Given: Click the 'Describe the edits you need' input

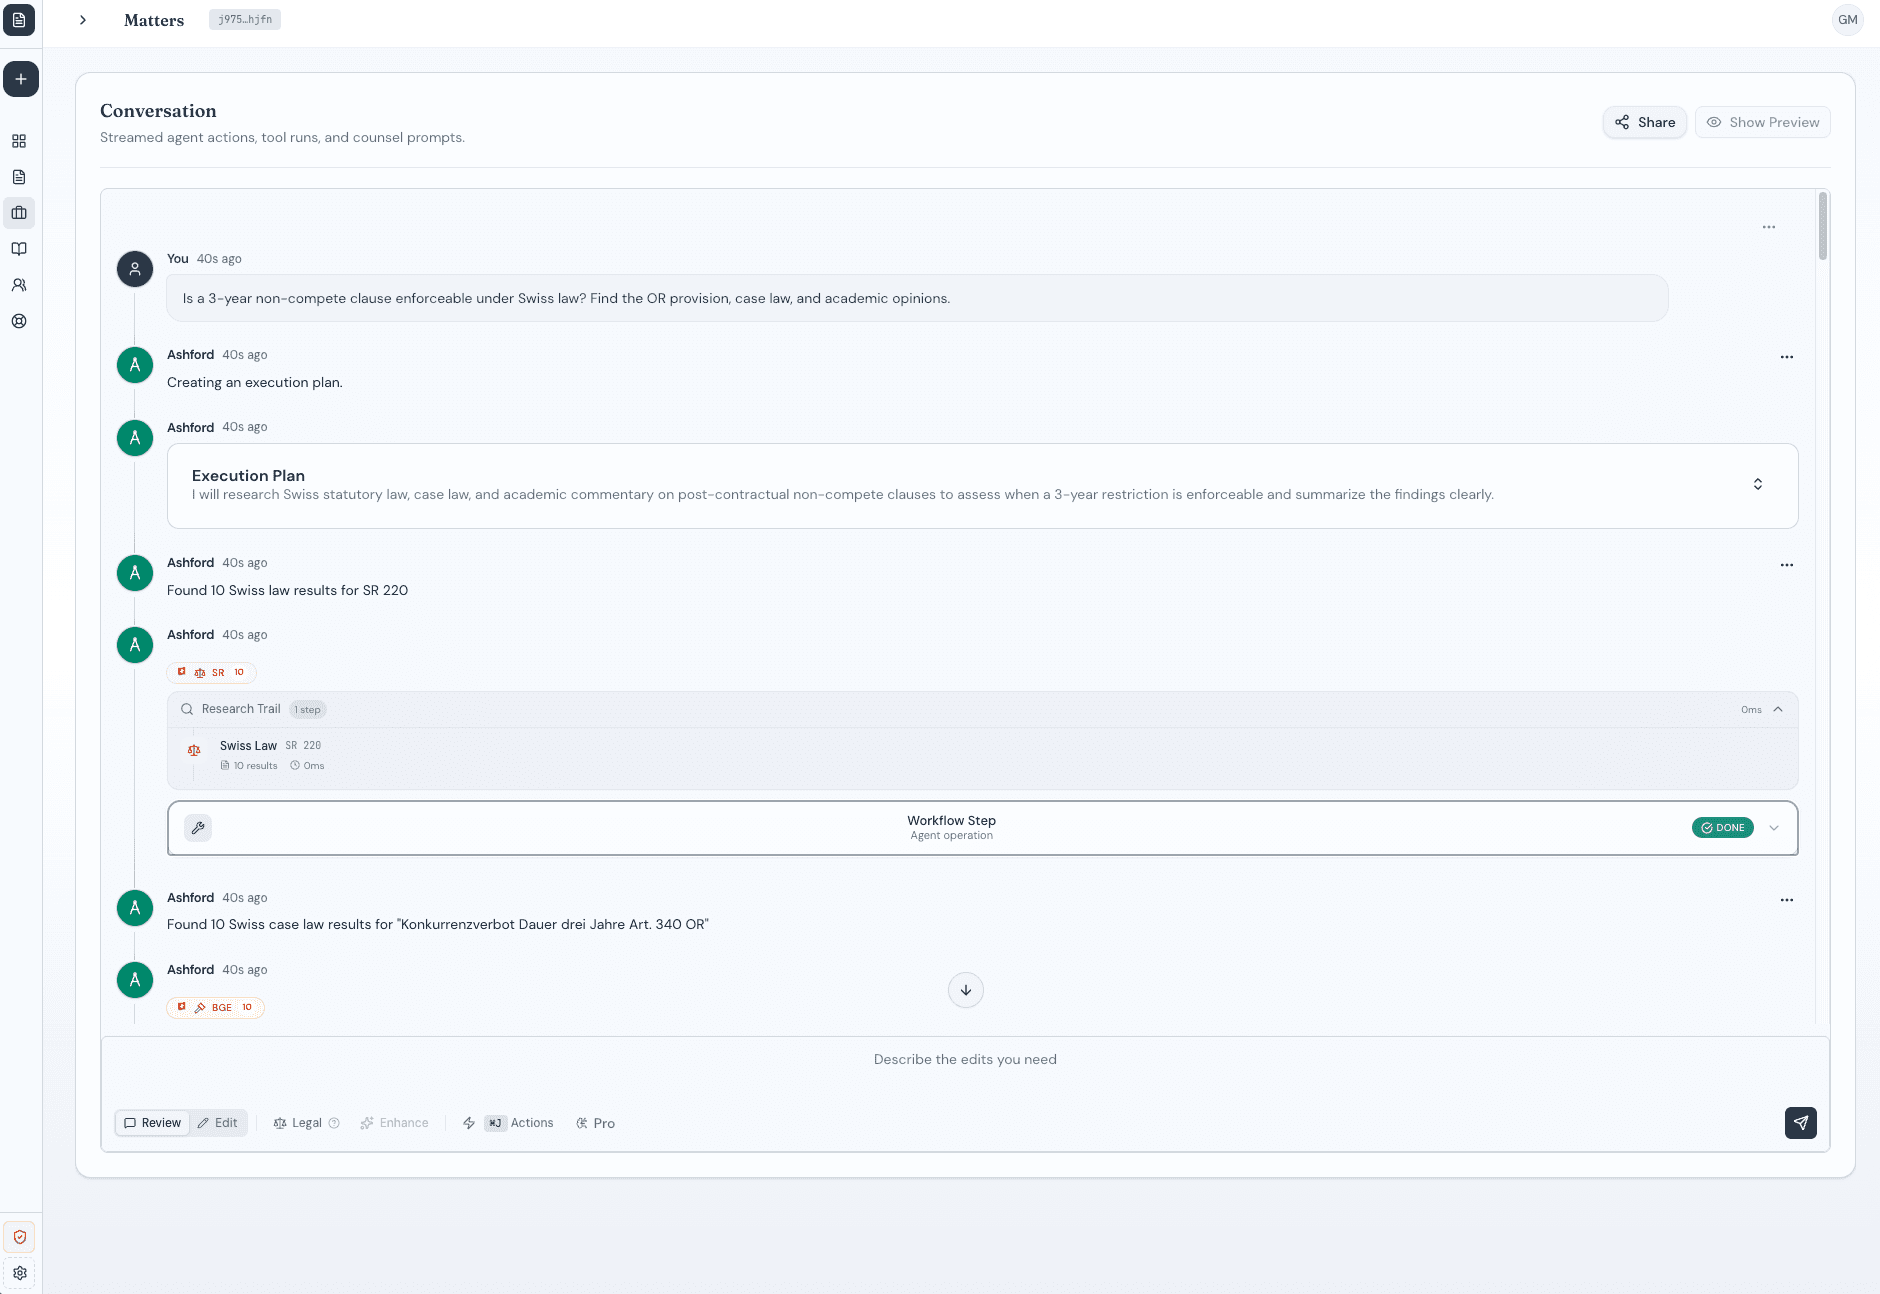Looking at the screenshot, I should [964, 1060].
